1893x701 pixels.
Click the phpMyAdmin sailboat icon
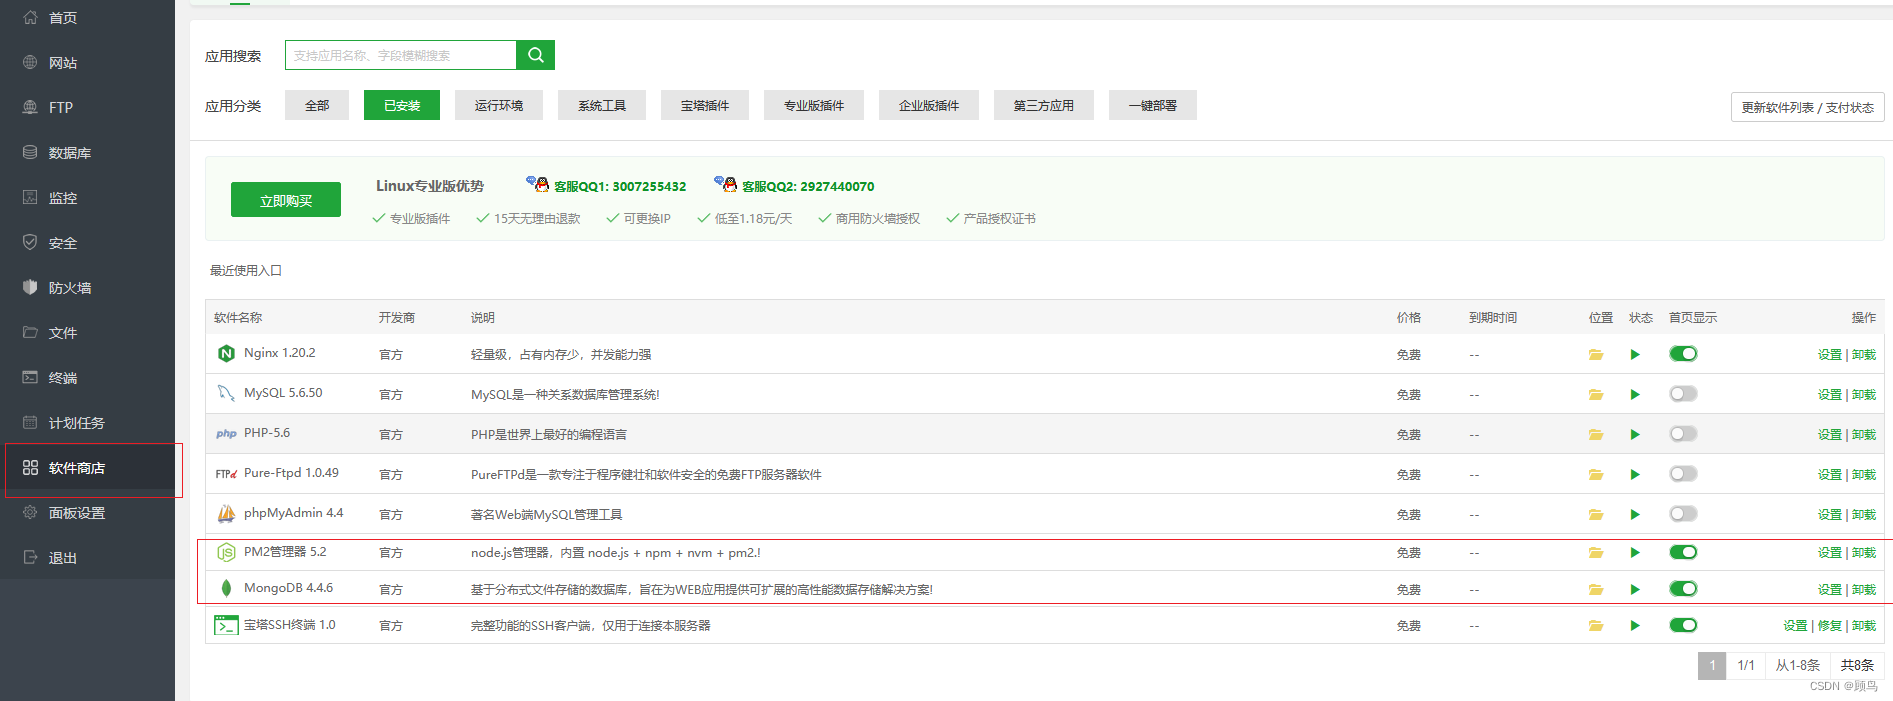coord(226,514)
